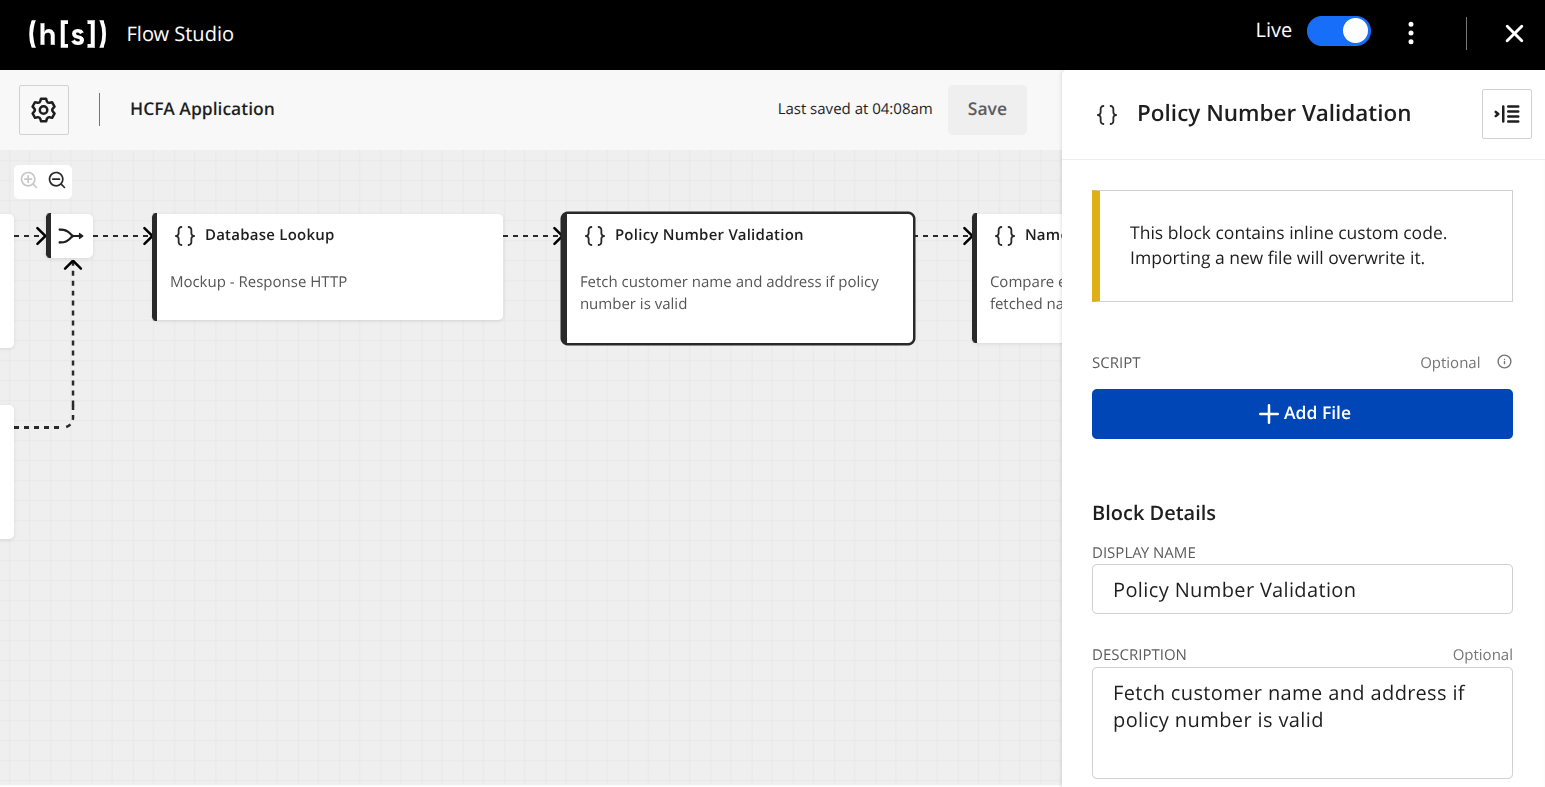Click curly braces icon in panel header
Image resolution: width=1545 pixels, height=787 pixels.
[1107, 114]
